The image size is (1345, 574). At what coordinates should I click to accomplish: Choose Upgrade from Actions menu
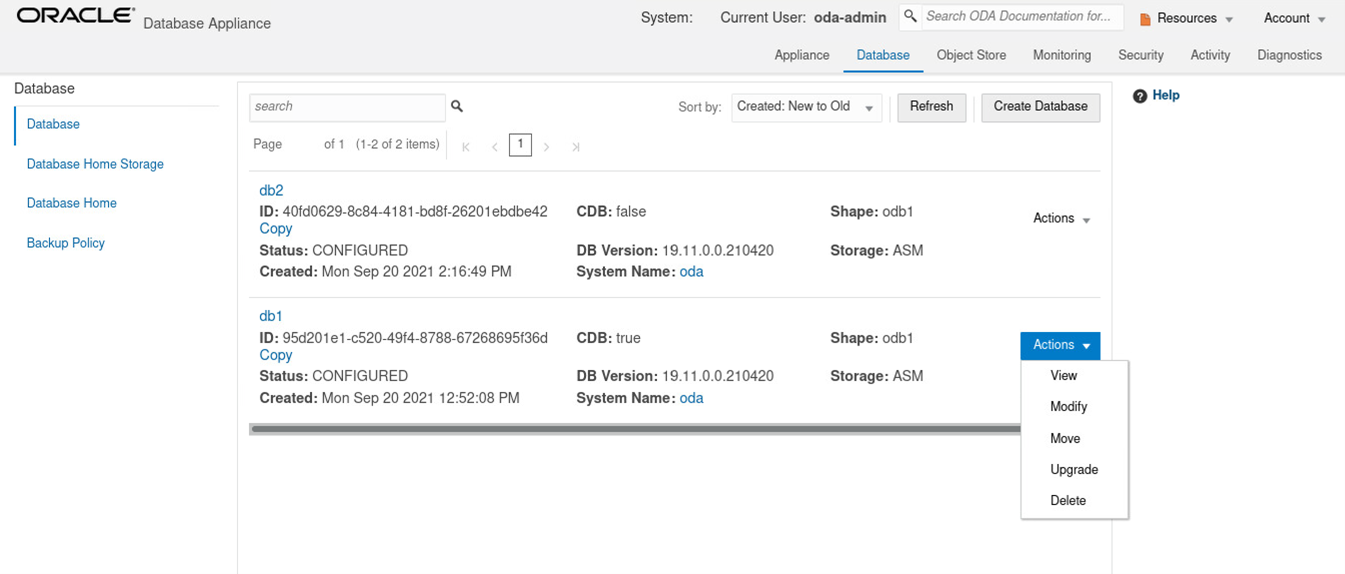click(x=1075, y=470)
